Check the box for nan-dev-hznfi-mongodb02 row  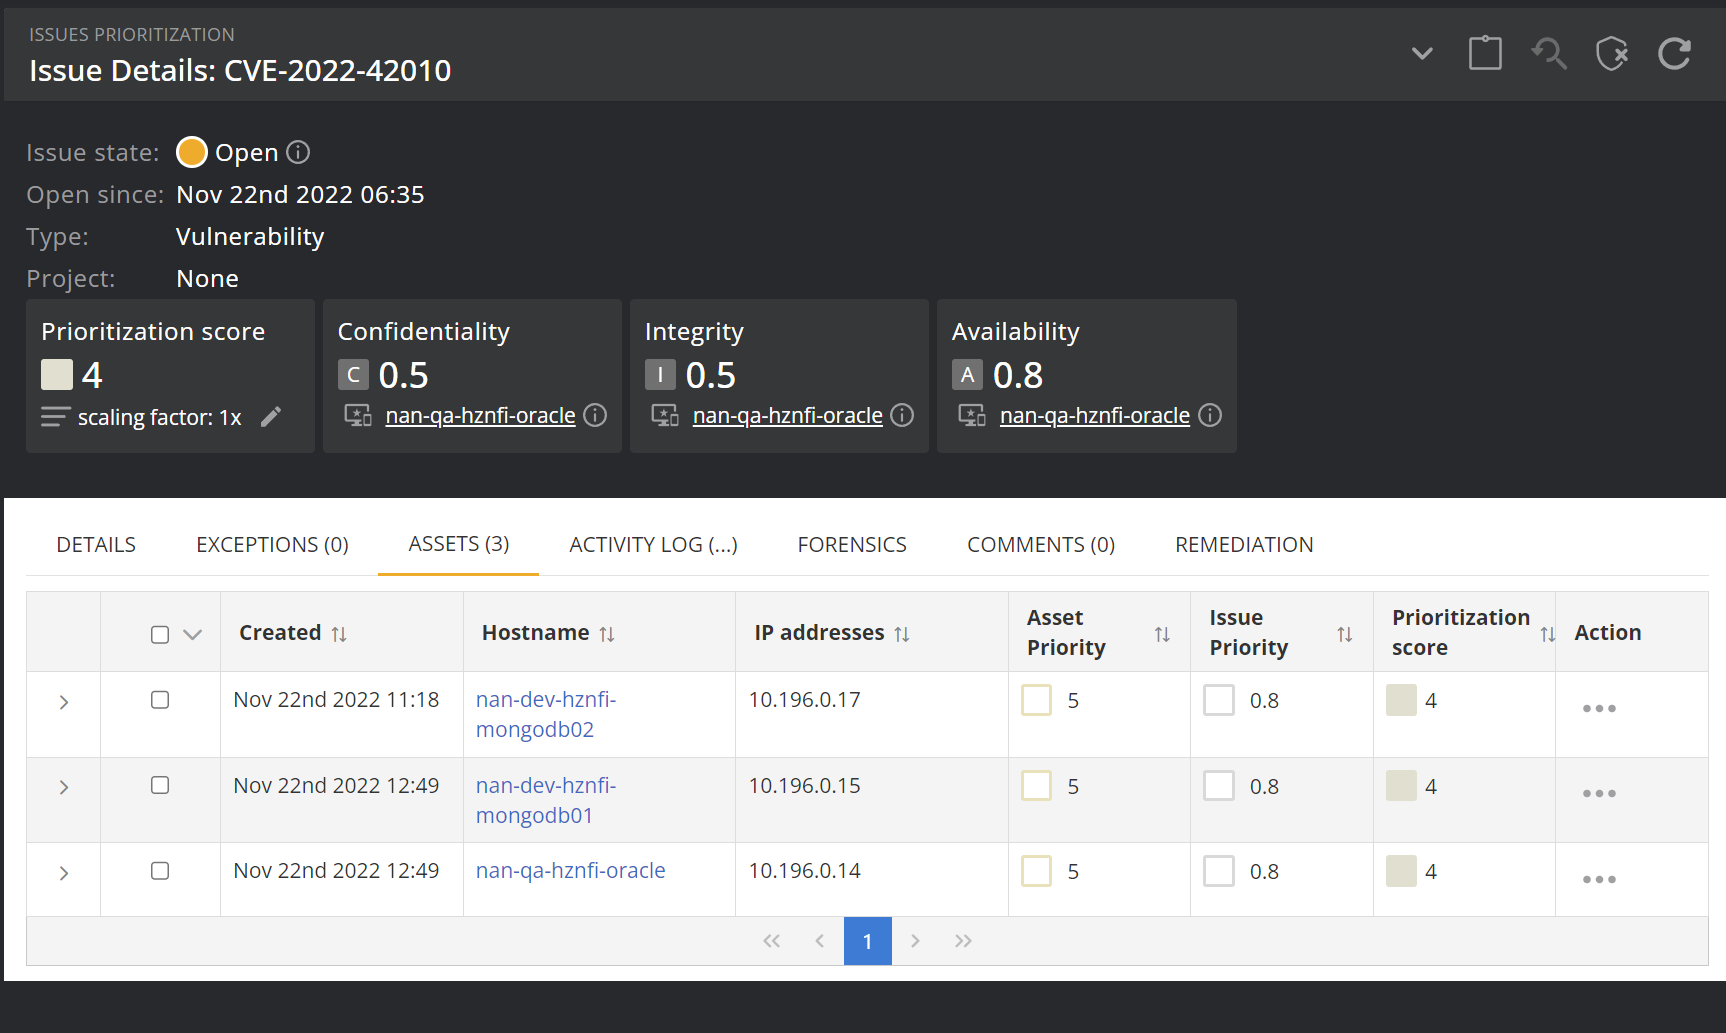tap(160, 700)
